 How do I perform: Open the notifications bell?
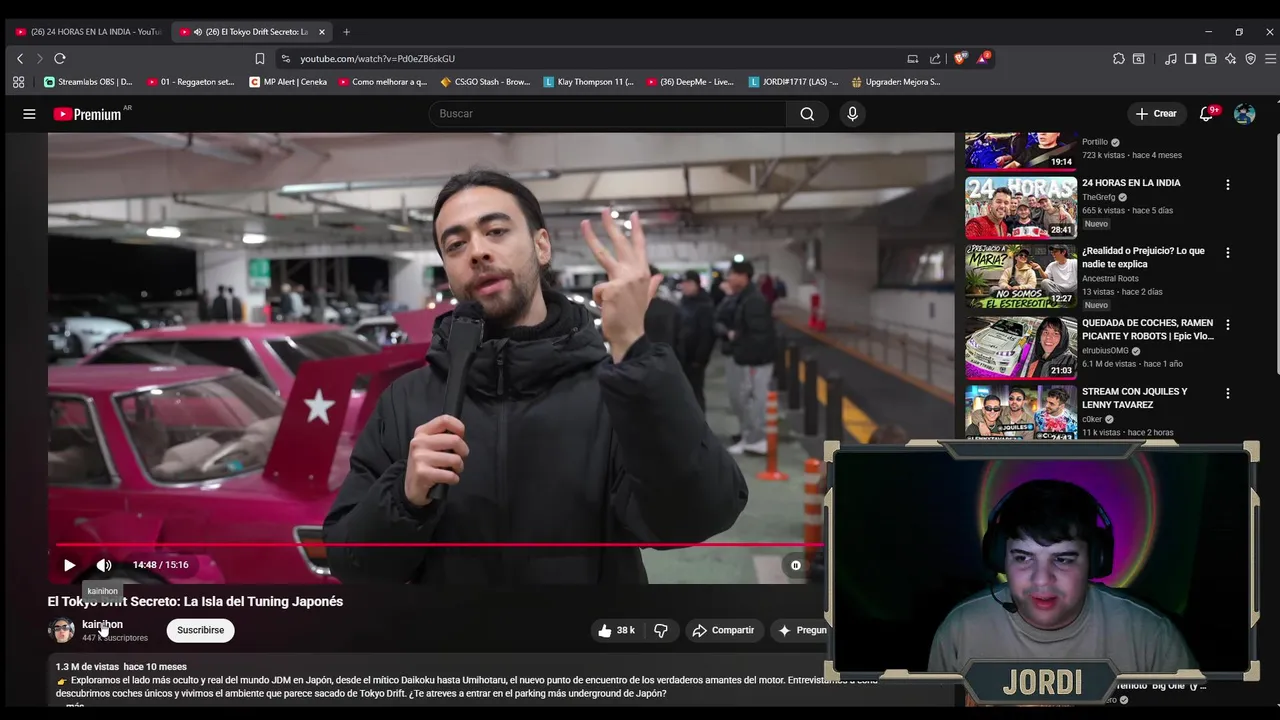[1206, 114]
